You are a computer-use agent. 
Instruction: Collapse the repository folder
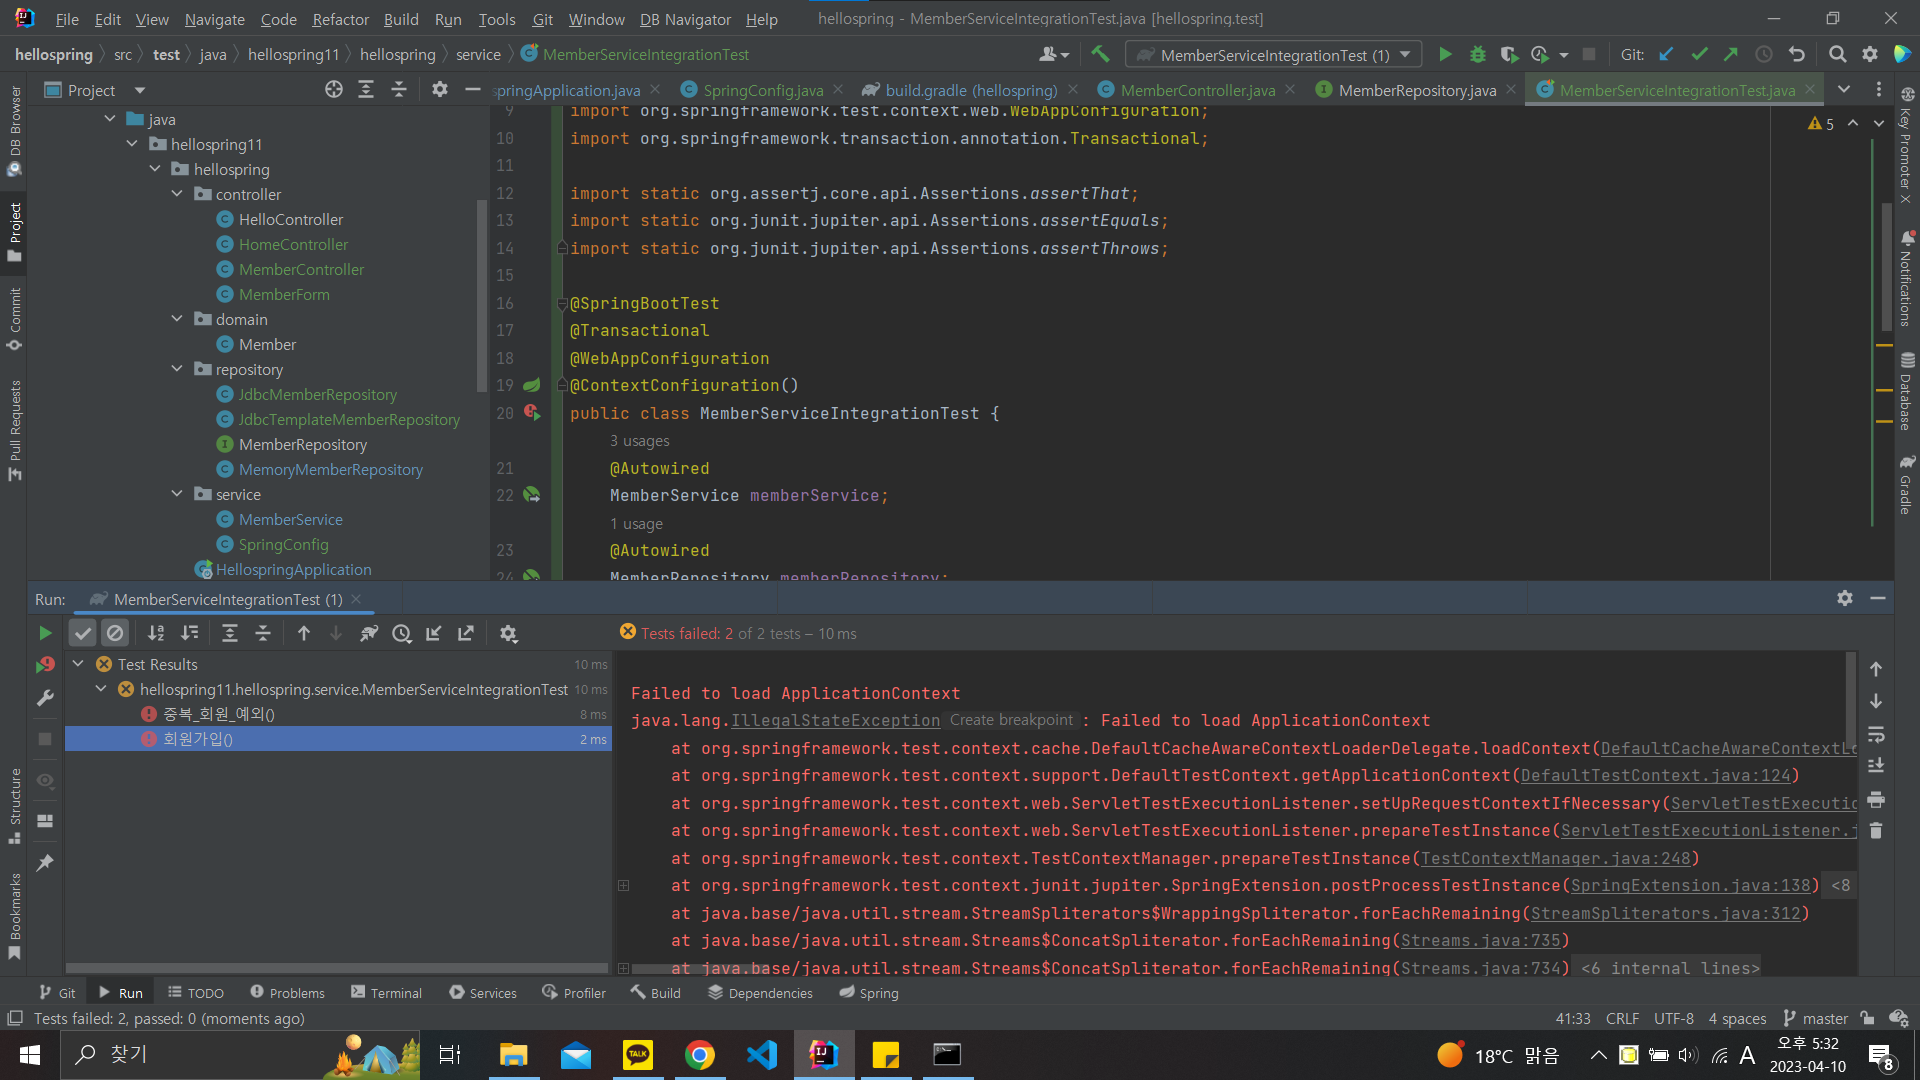pos(177,369)
